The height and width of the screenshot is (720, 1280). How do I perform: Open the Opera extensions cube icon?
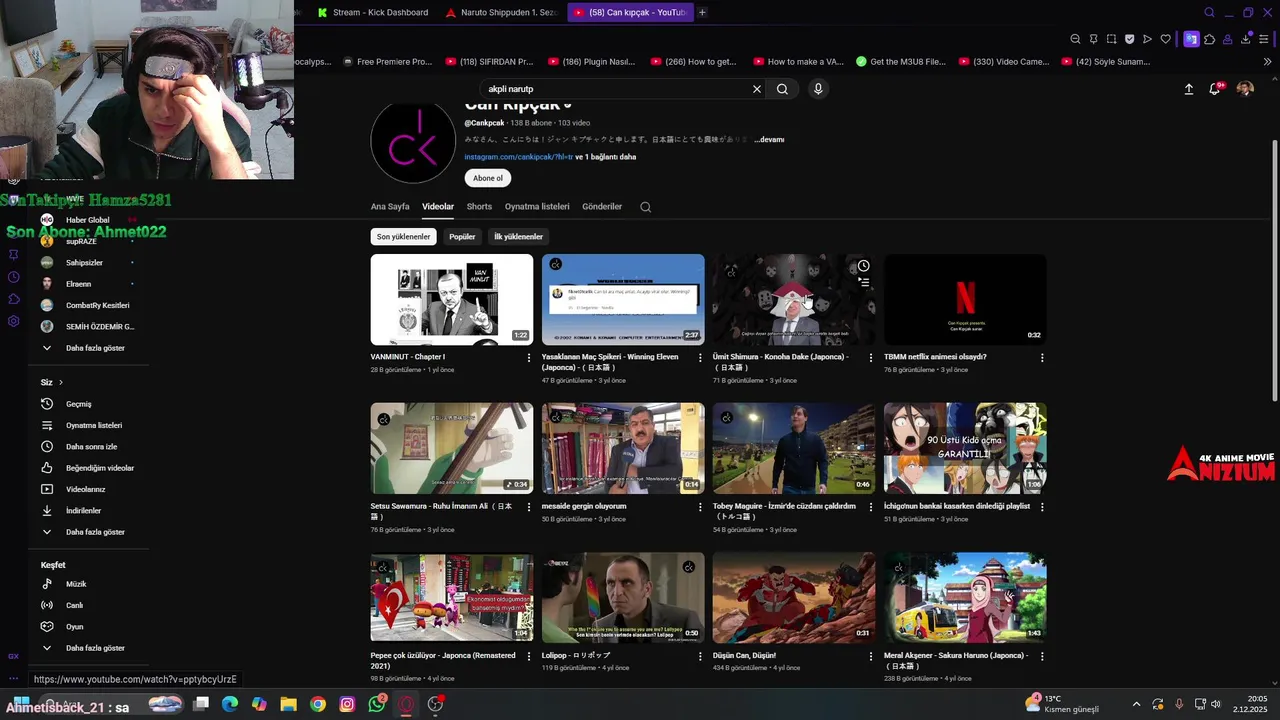tap(1209, 39)
